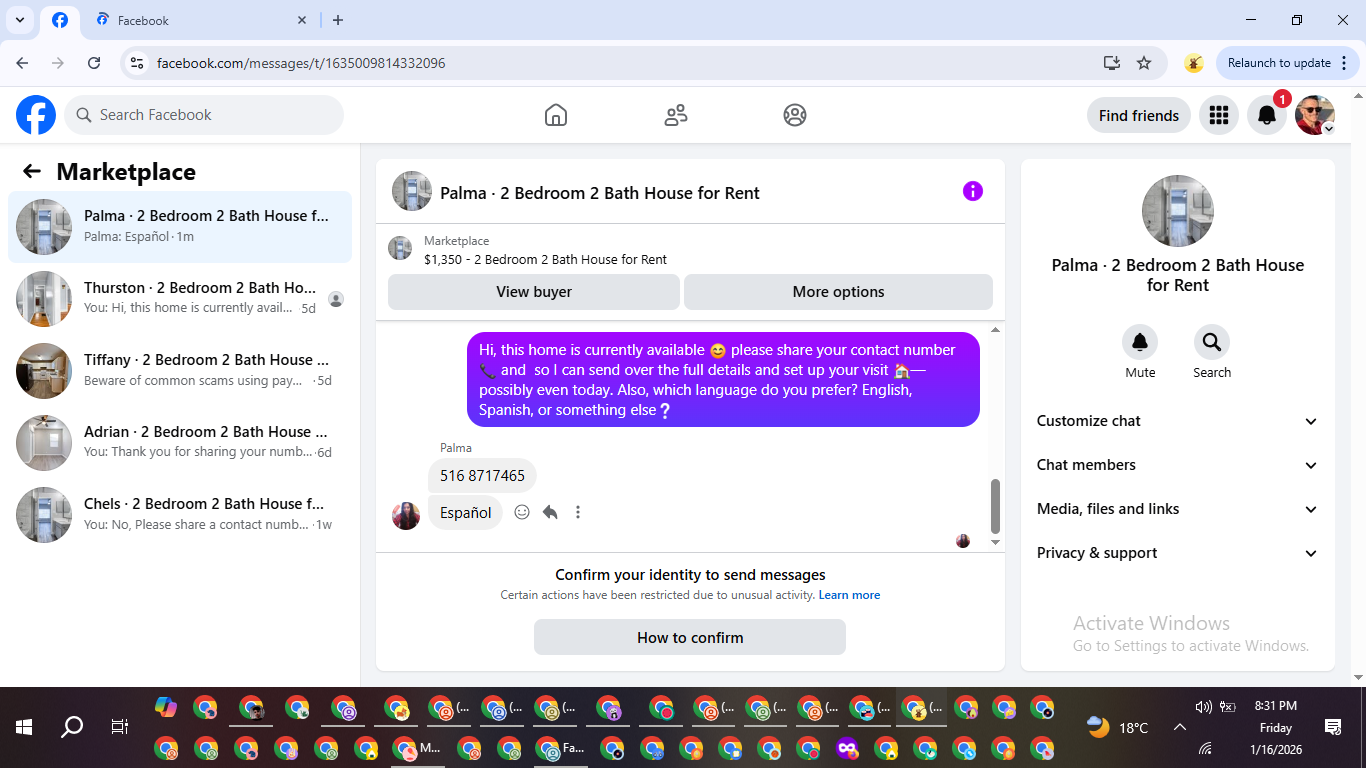
Task: Mute this conversation with bell icon
Action: [1140, 343]
